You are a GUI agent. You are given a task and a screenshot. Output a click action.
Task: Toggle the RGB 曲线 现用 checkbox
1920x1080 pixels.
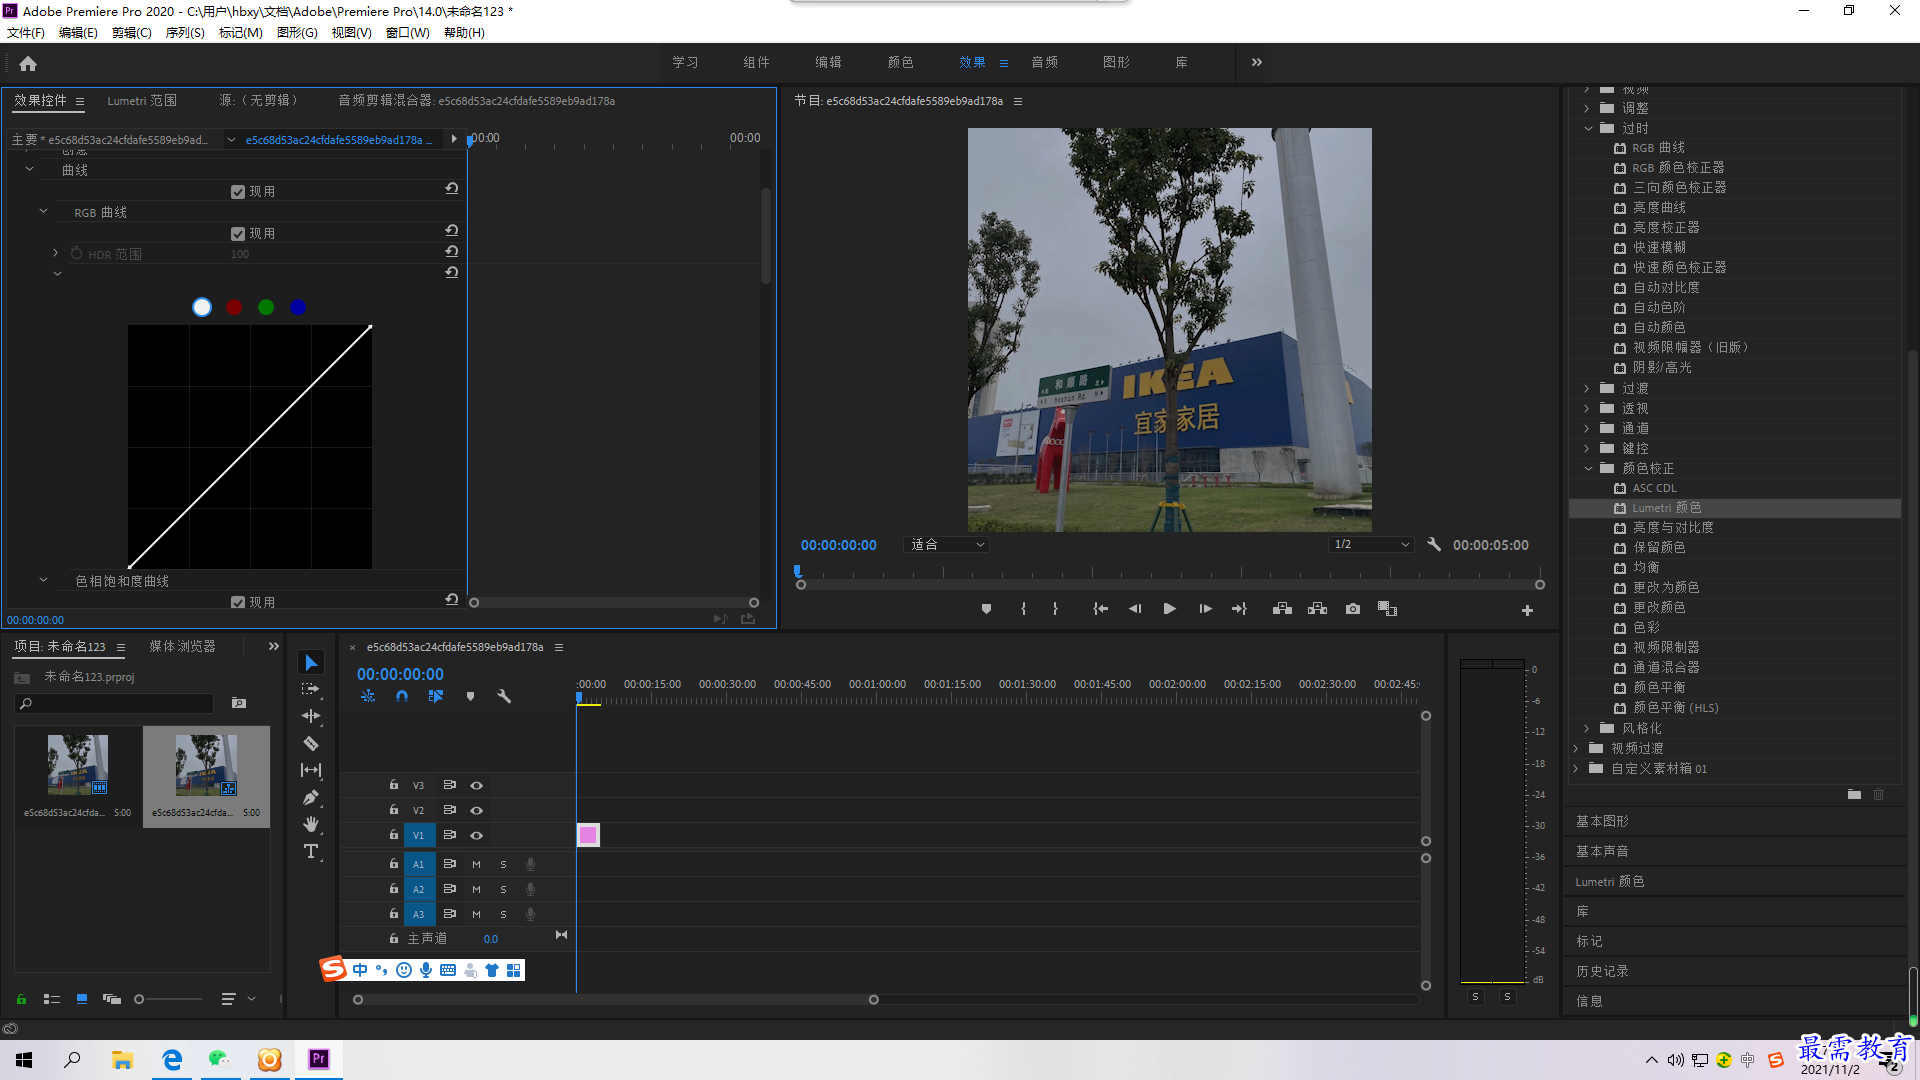pos(238,234)
